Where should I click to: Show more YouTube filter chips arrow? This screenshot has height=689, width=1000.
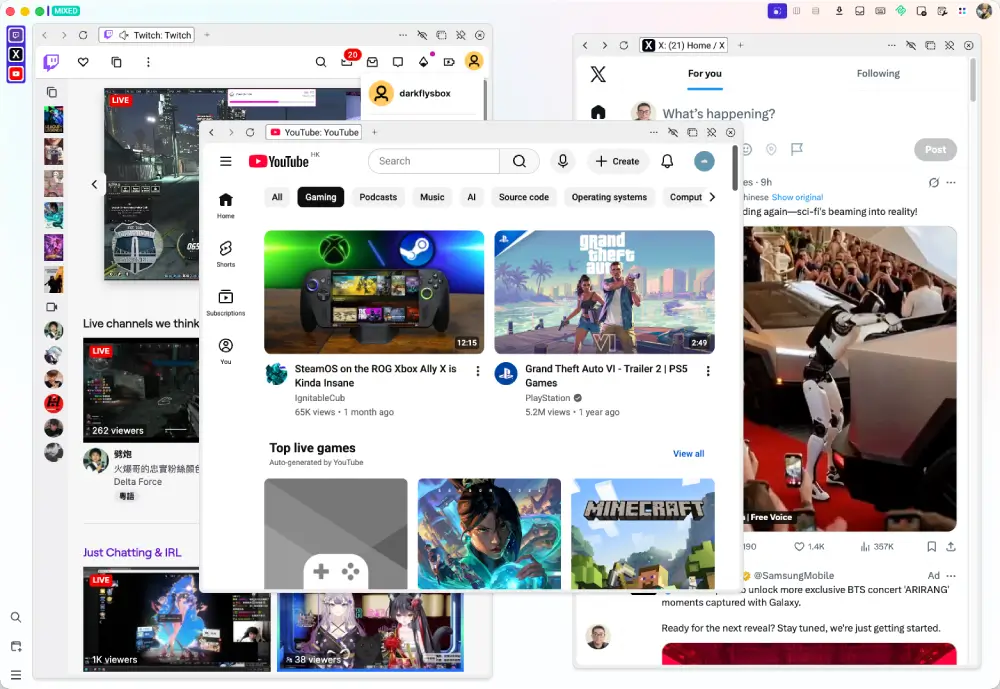[712, 197]
